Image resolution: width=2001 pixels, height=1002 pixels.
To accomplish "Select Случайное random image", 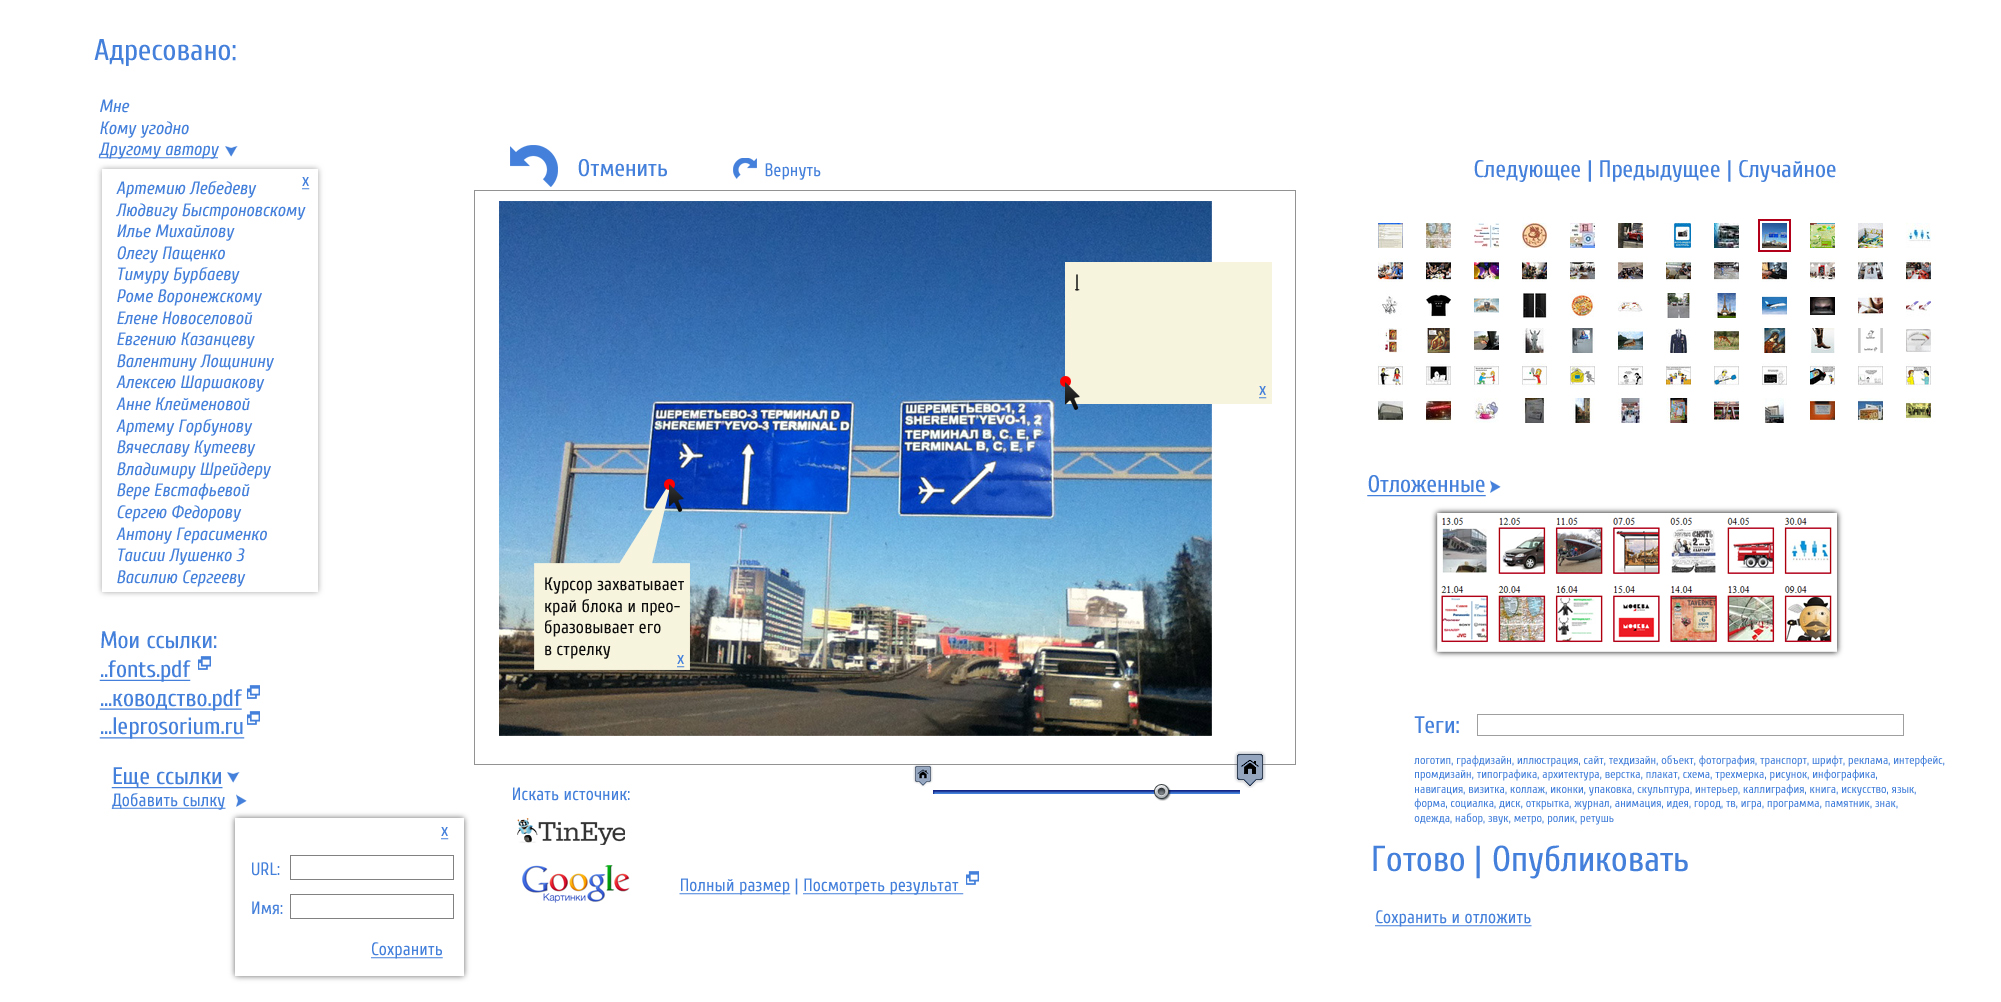I will point(1786,170).
